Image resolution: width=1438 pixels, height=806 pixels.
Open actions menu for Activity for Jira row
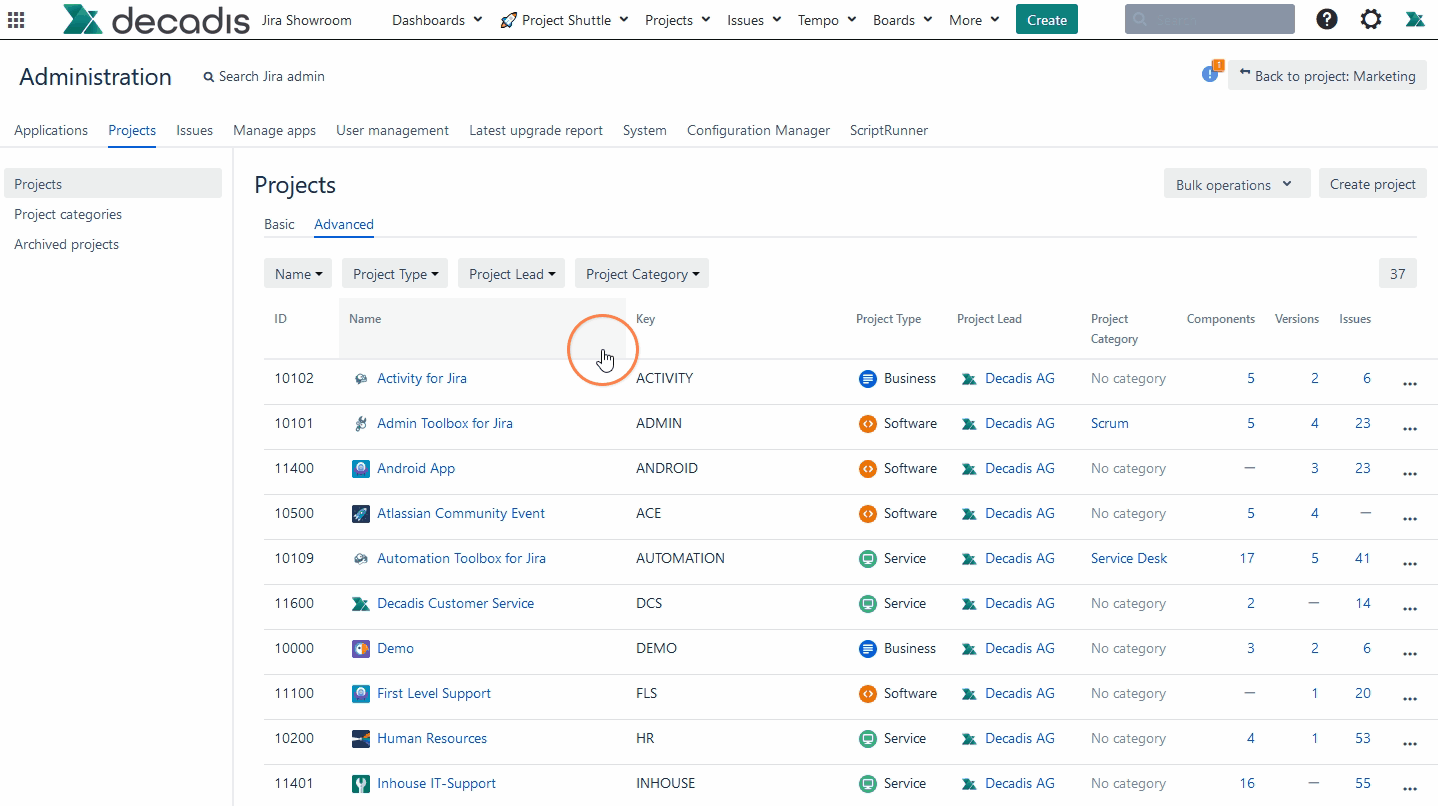point(1410,384)
